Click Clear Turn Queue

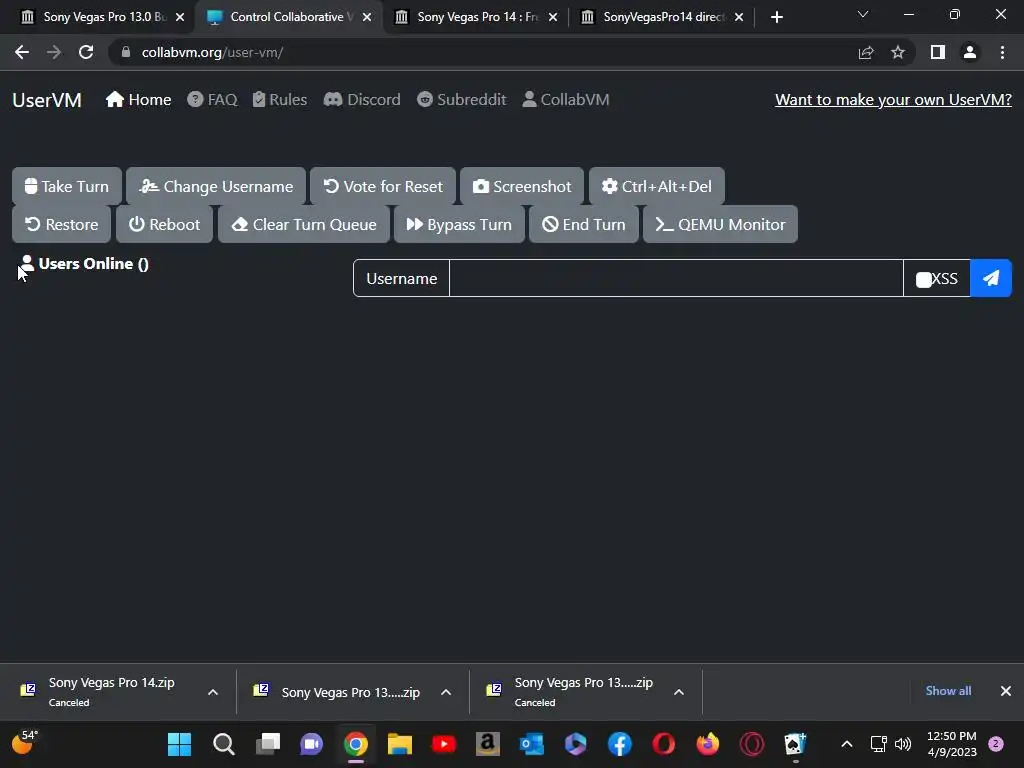[304, 224]
